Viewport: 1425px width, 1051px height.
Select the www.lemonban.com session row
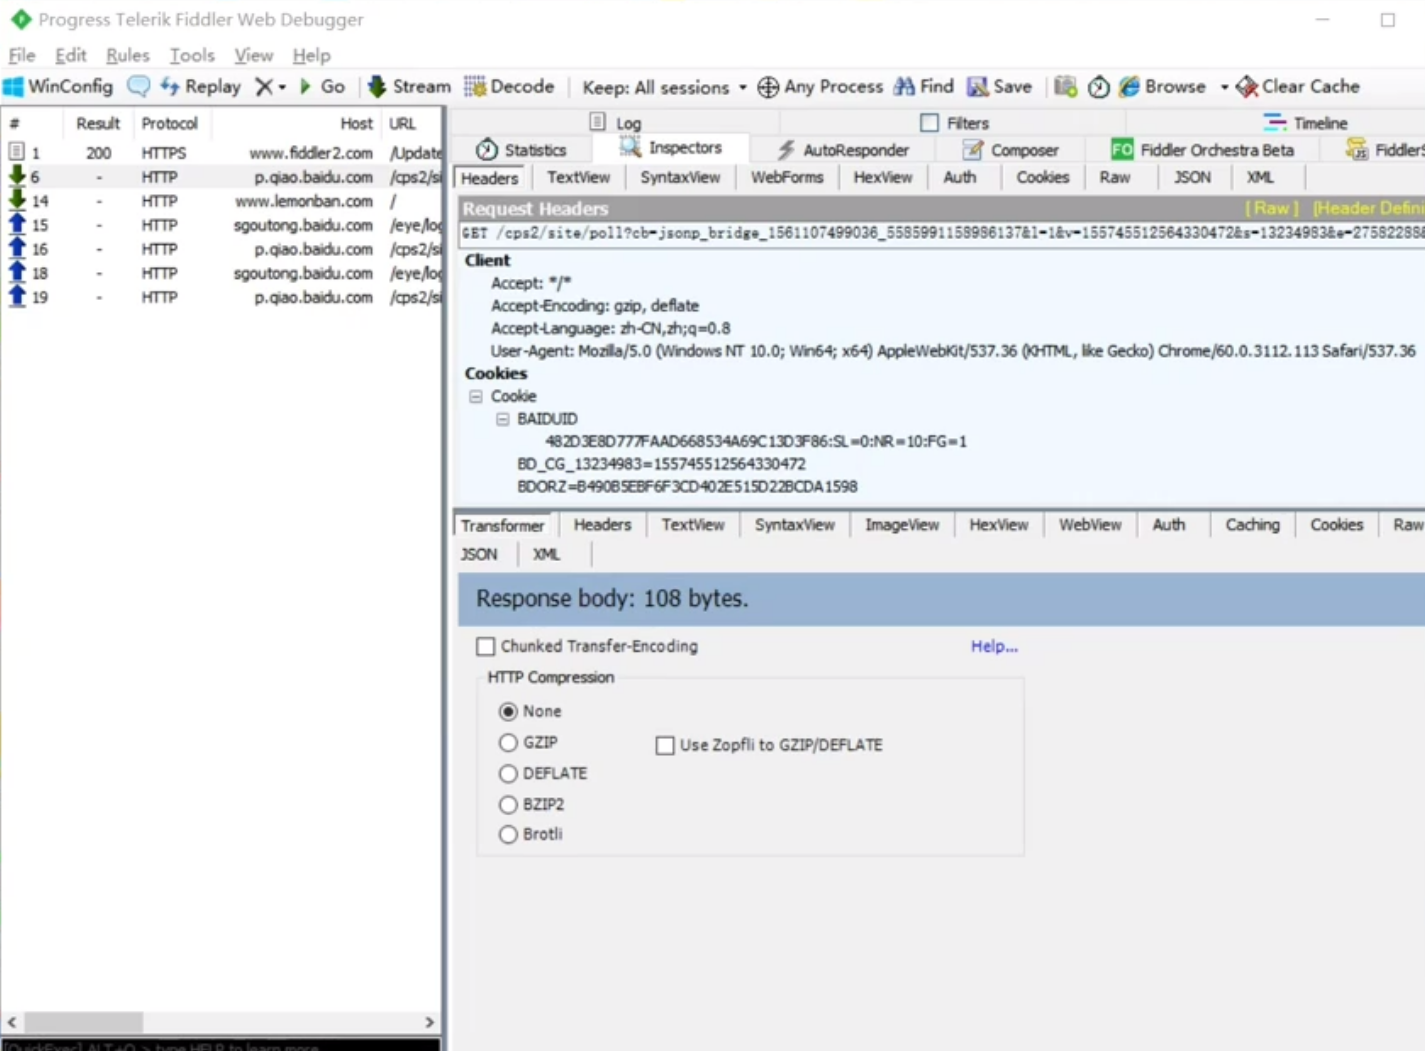(x=222, y=201)
